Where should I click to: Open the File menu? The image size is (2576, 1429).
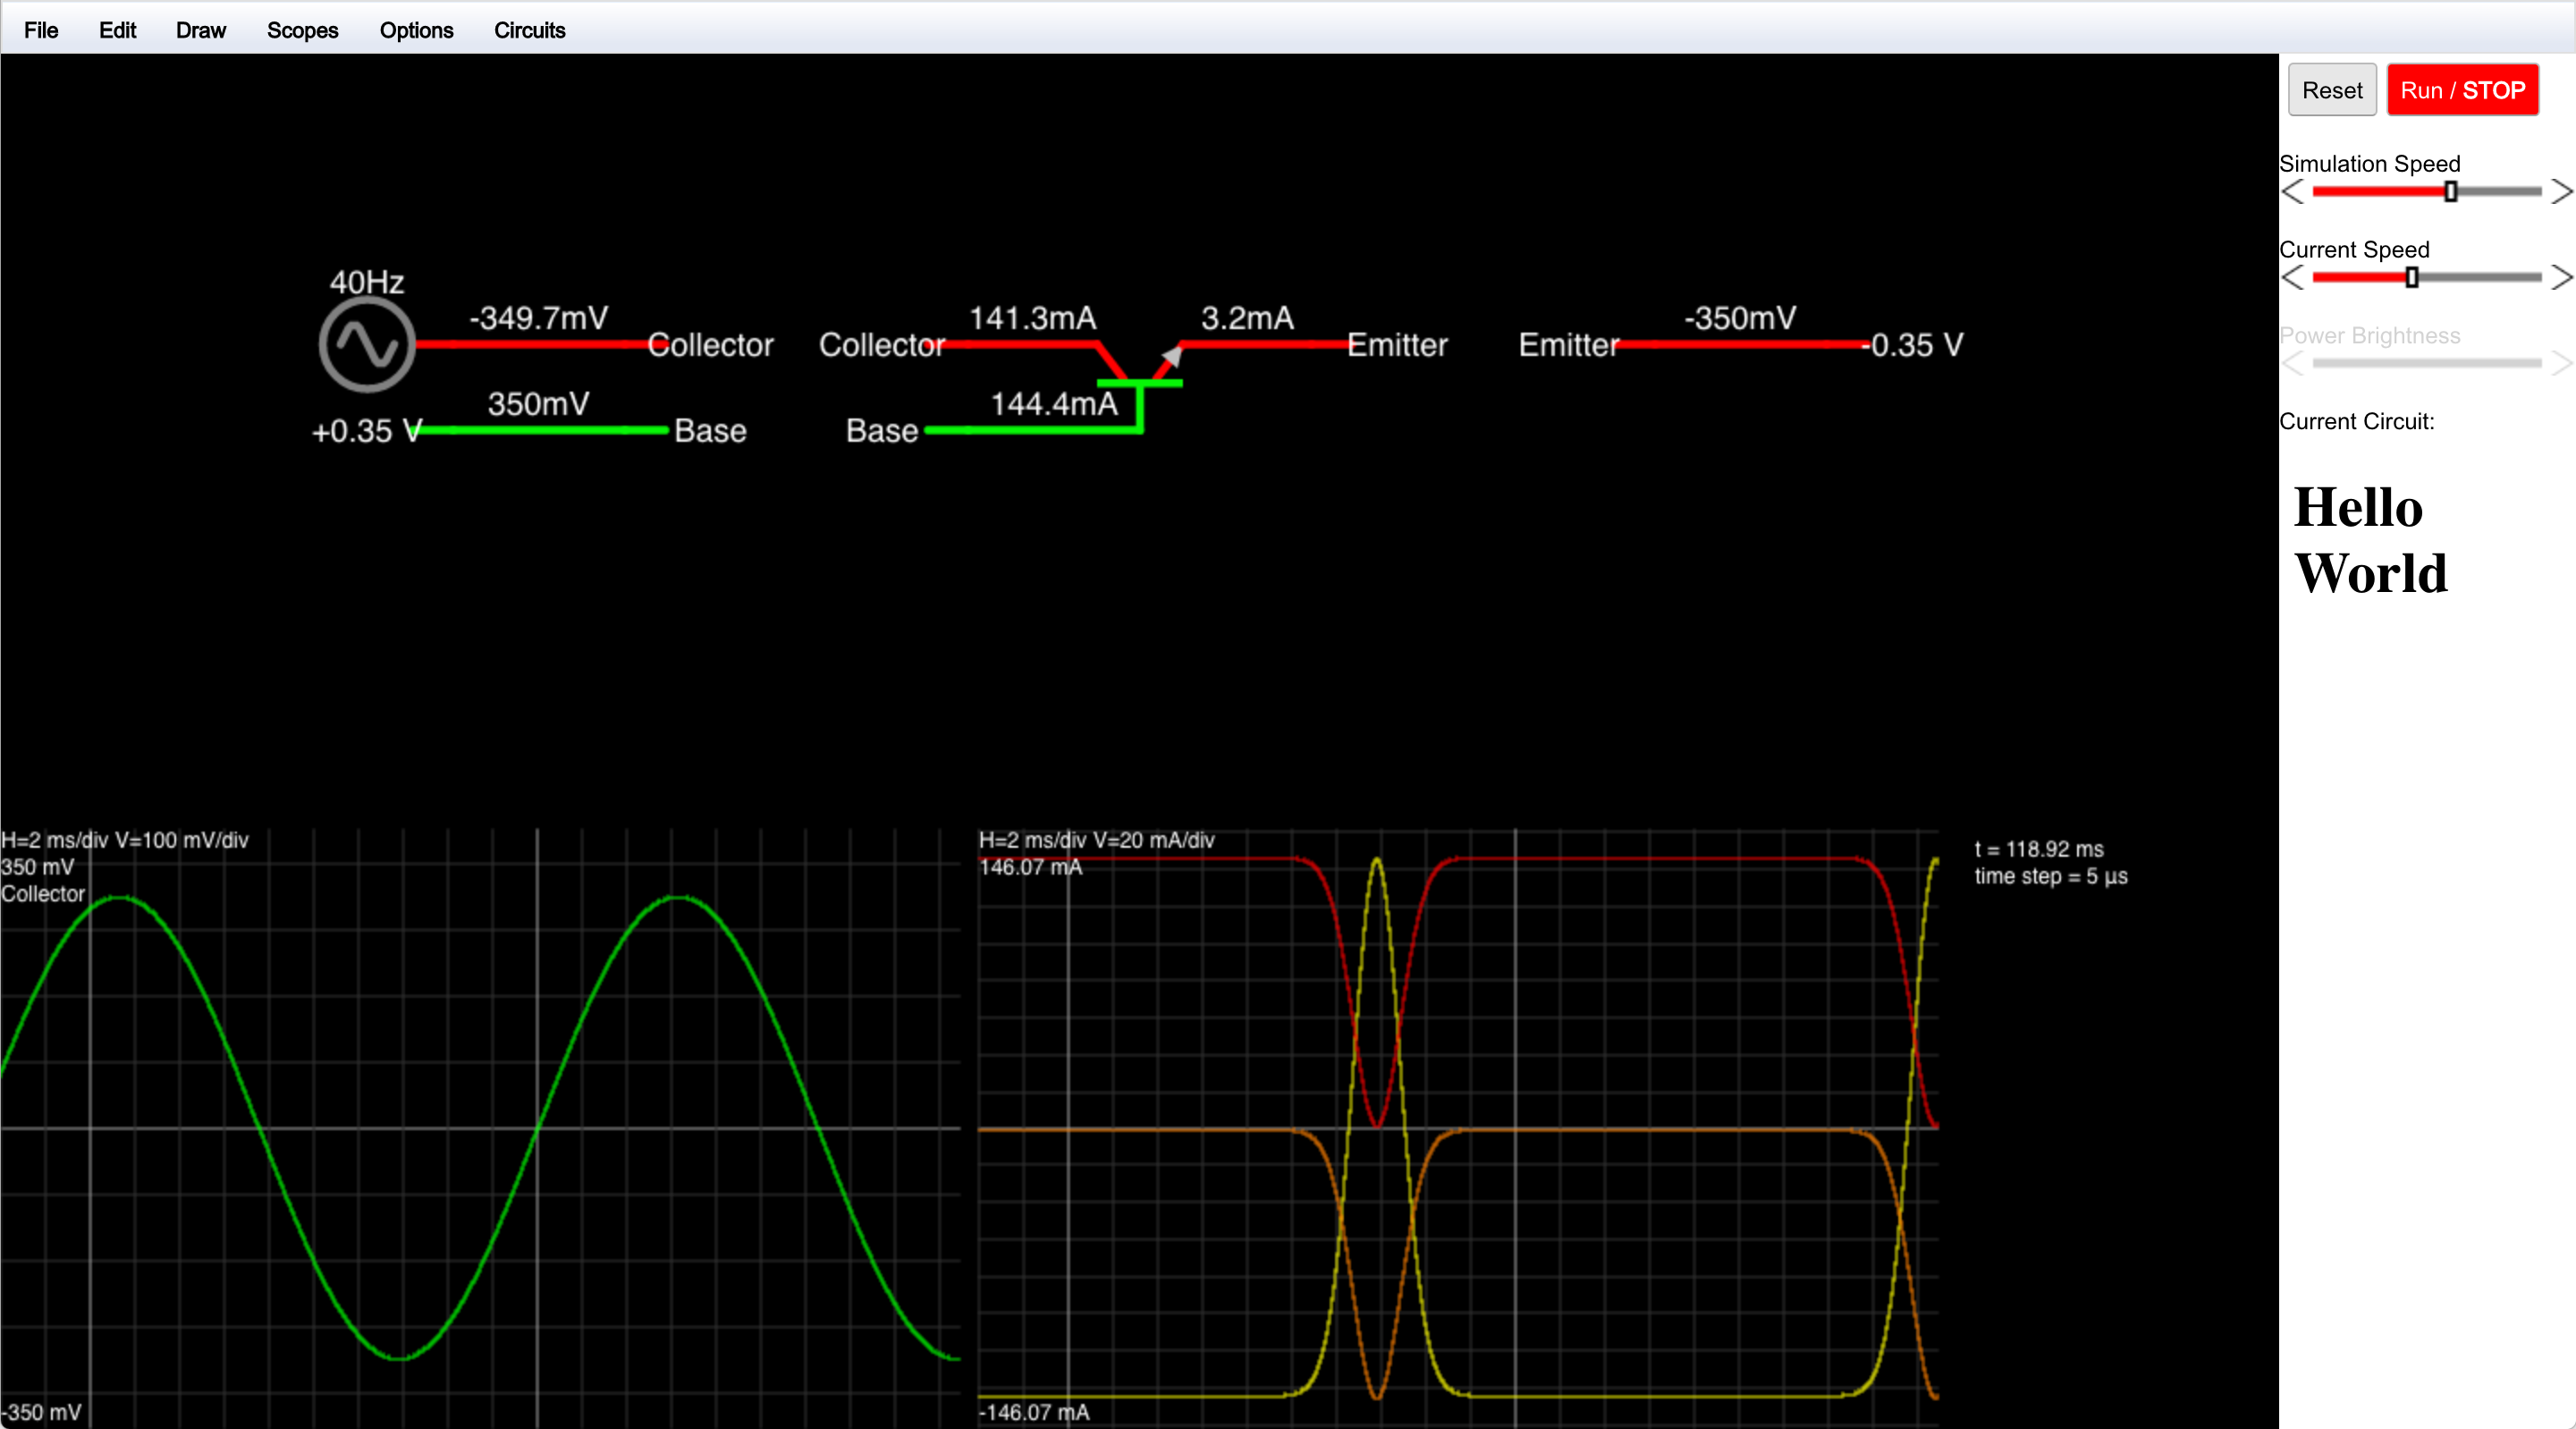tap(40, 30)
